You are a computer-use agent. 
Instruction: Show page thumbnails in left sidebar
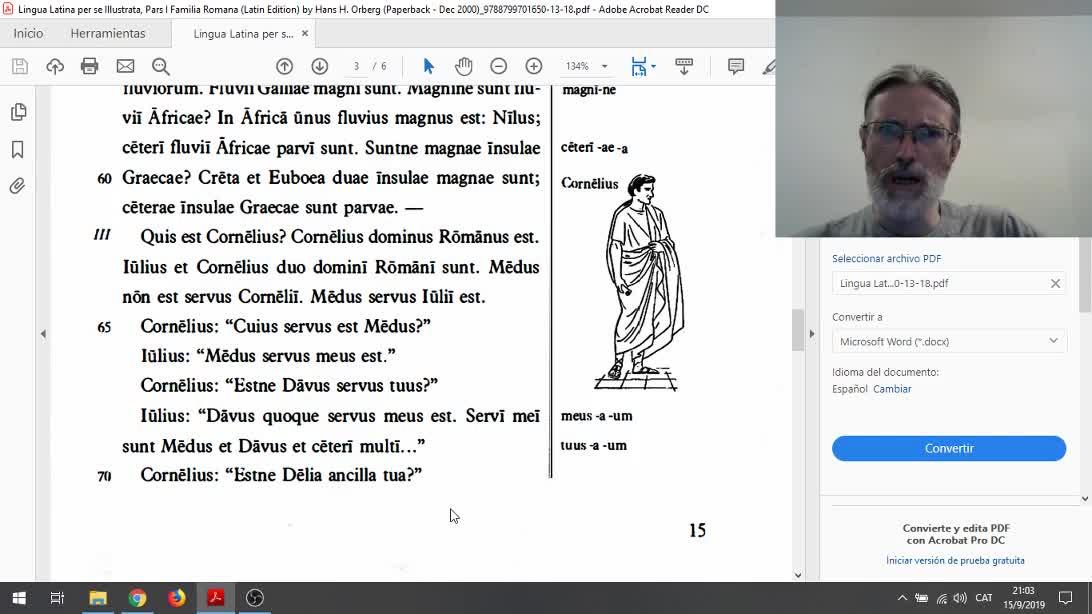coord(18,112)
